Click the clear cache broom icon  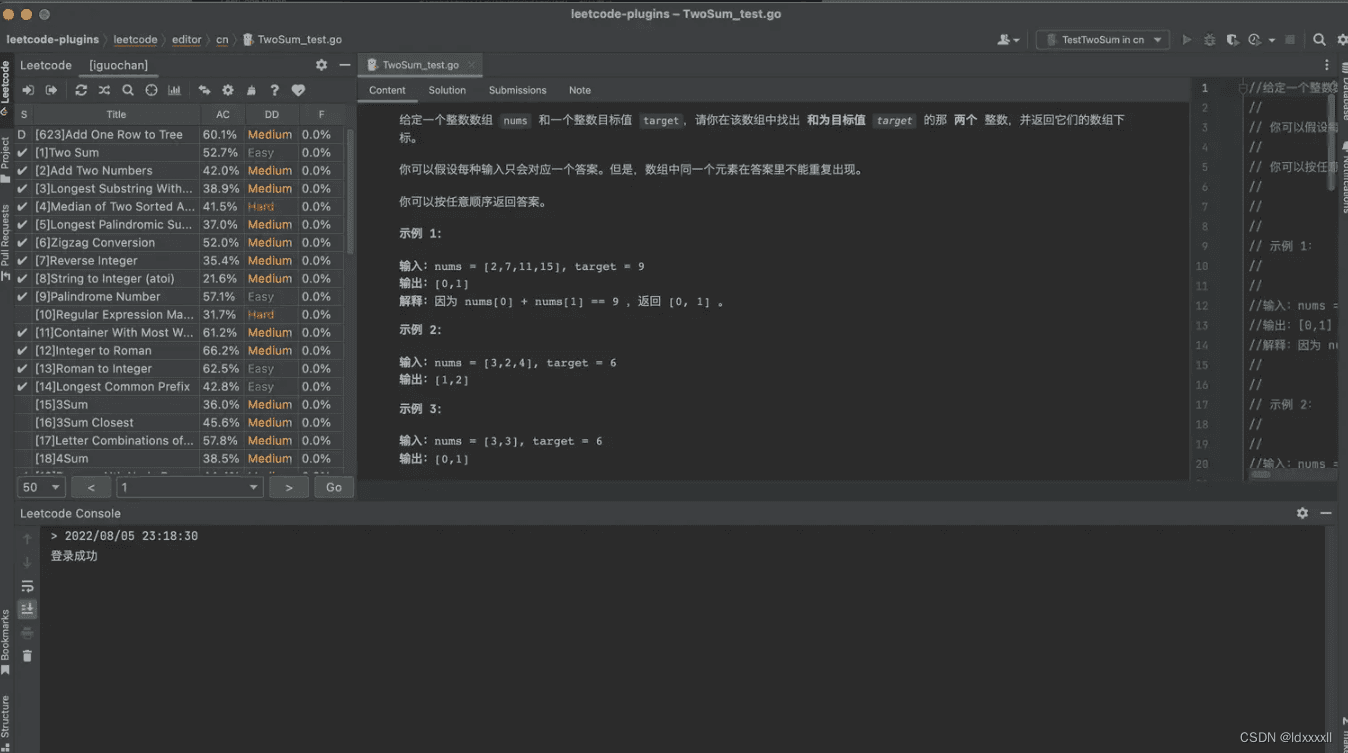point(251,90)
